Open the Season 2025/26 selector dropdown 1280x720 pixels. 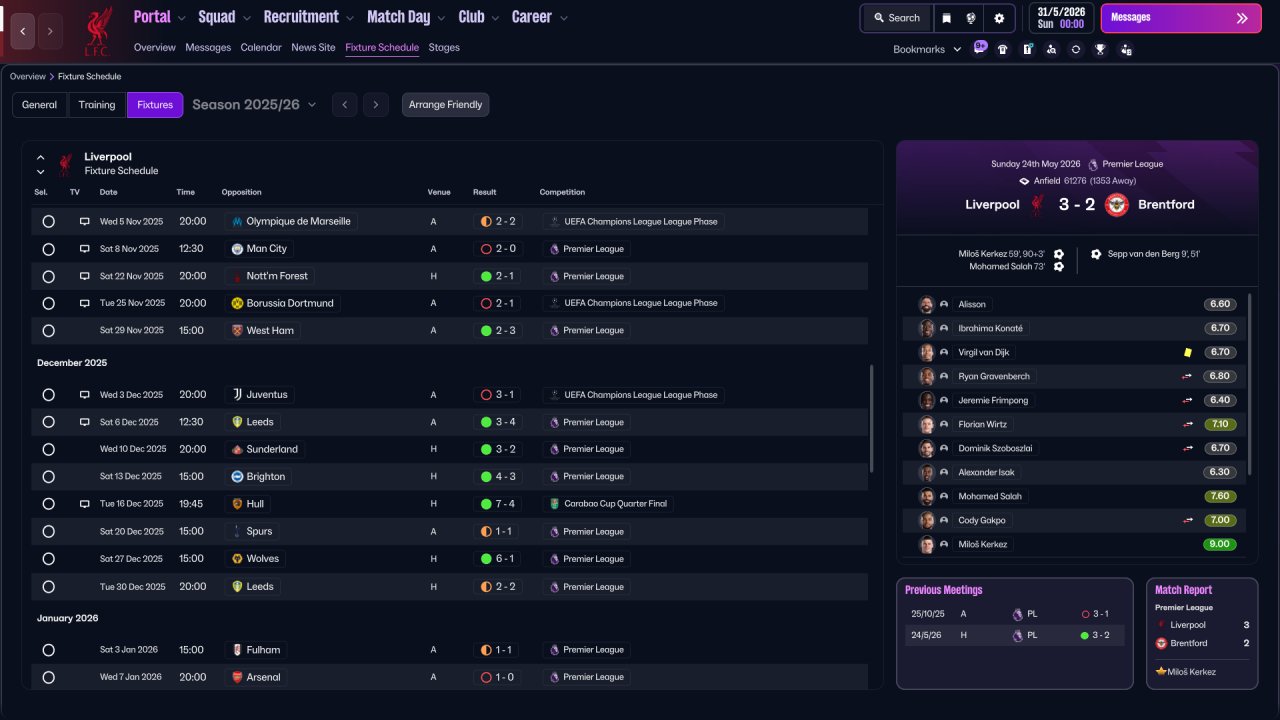254,105
